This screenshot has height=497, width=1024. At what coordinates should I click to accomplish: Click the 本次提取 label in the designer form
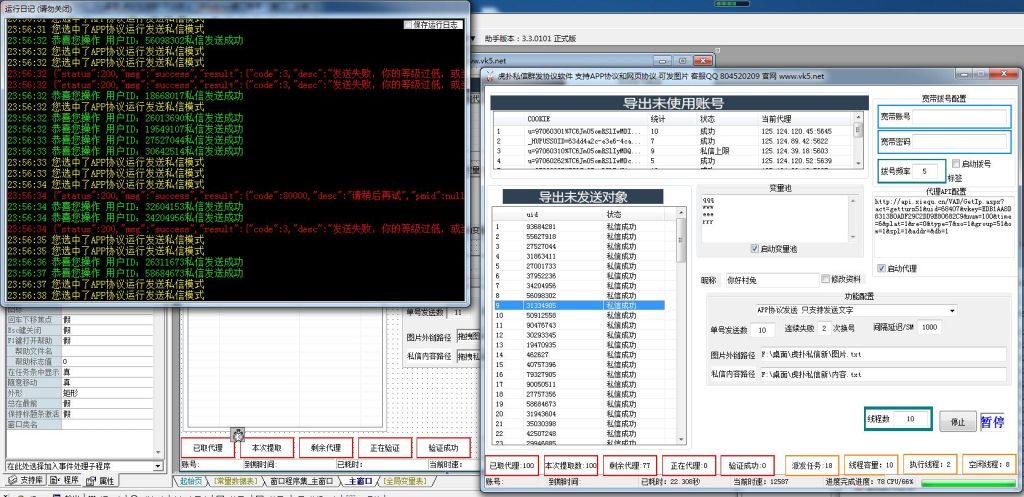pos(266,448)
